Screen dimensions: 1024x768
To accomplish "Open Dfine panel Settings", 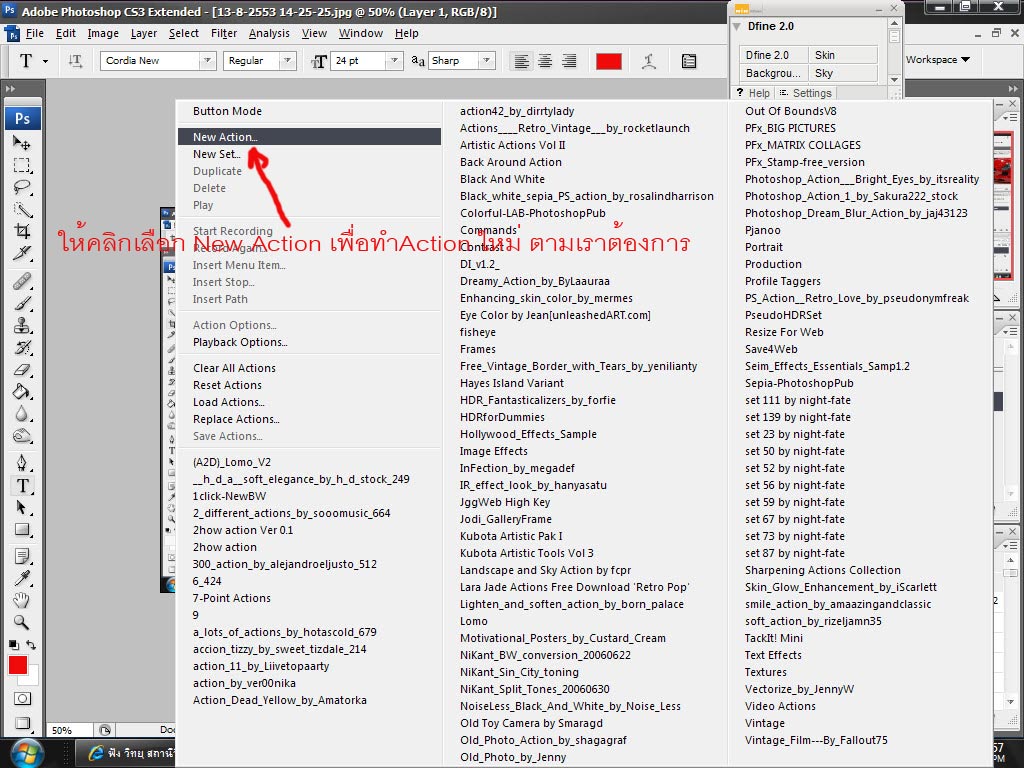I will click(807, 93).
